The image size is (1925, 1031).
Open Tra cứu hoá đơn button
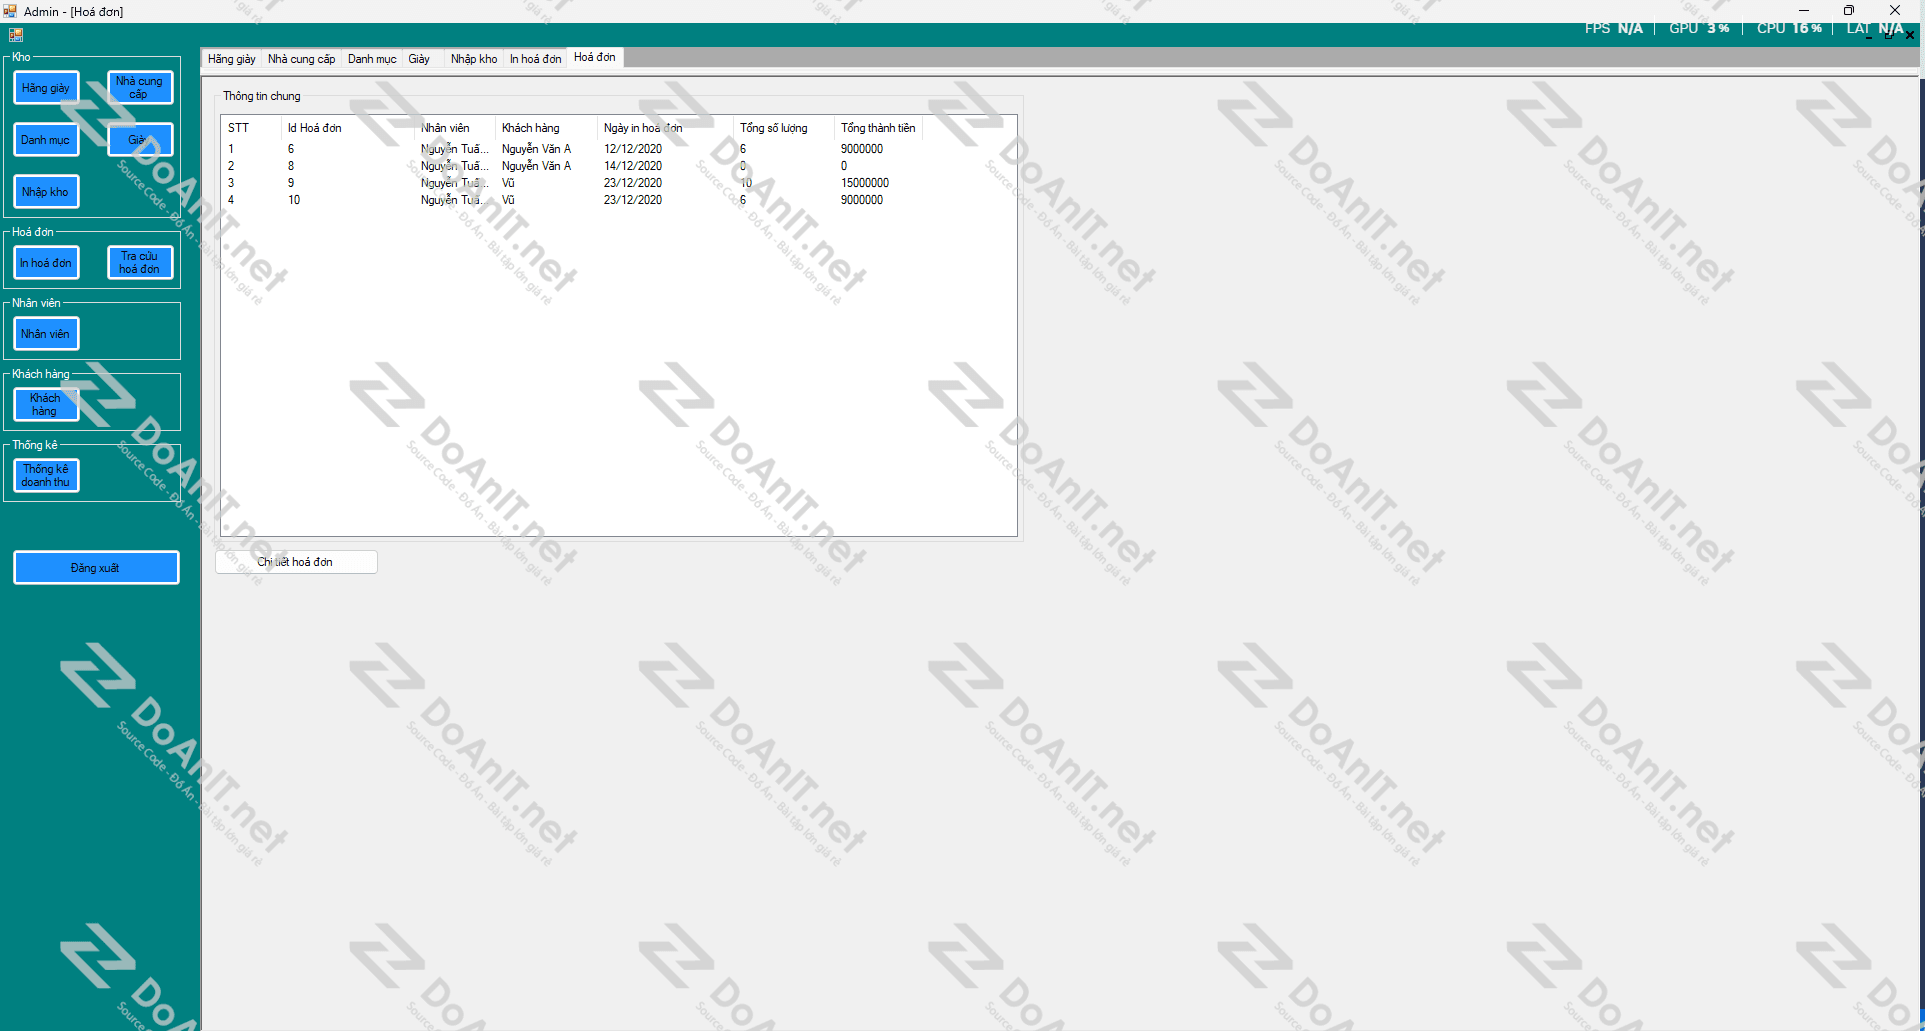coord(140,263)
